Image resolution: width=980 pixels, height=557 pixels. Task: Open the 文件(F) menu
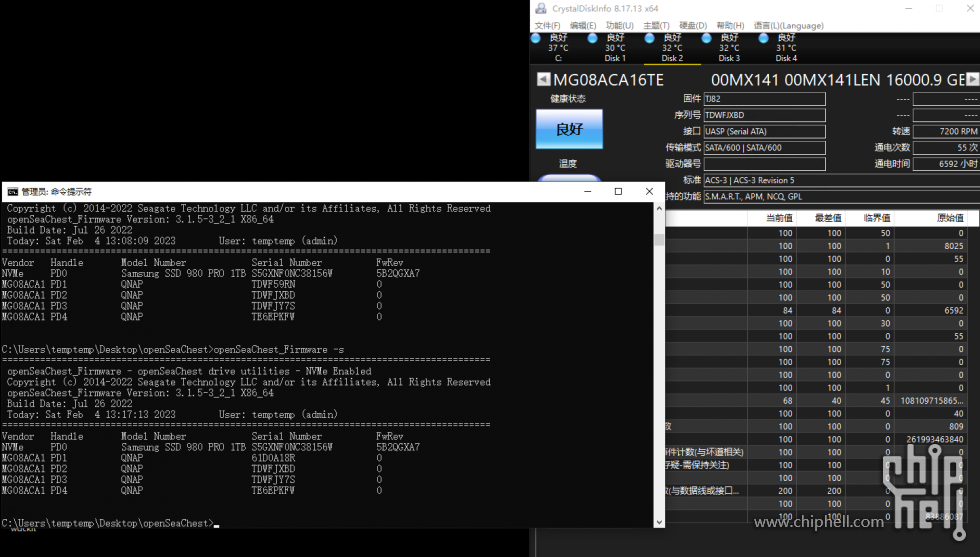(x=548, y=26)
